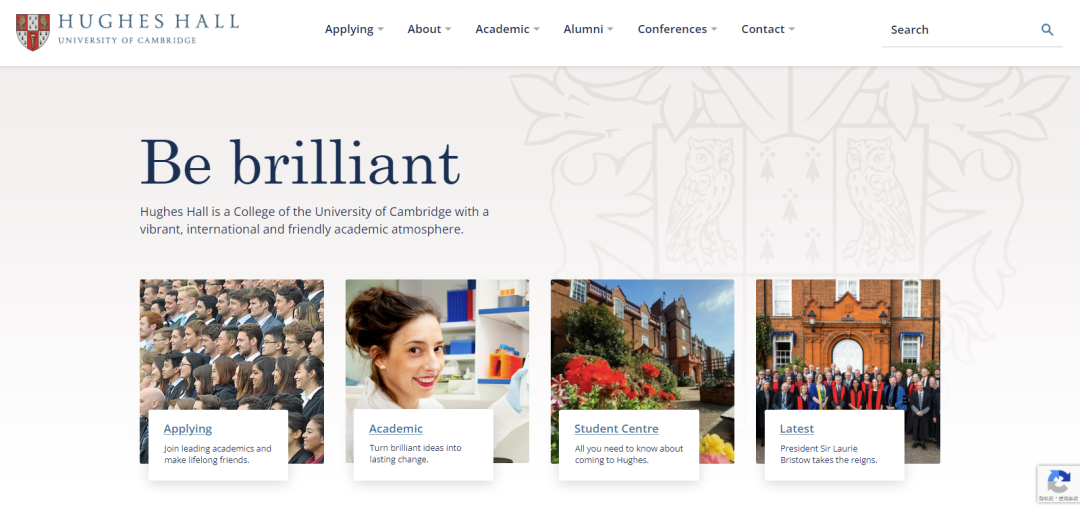Follow the Academic card link
The width and height of the screenshot is (1080, 511).
(396, 429)
